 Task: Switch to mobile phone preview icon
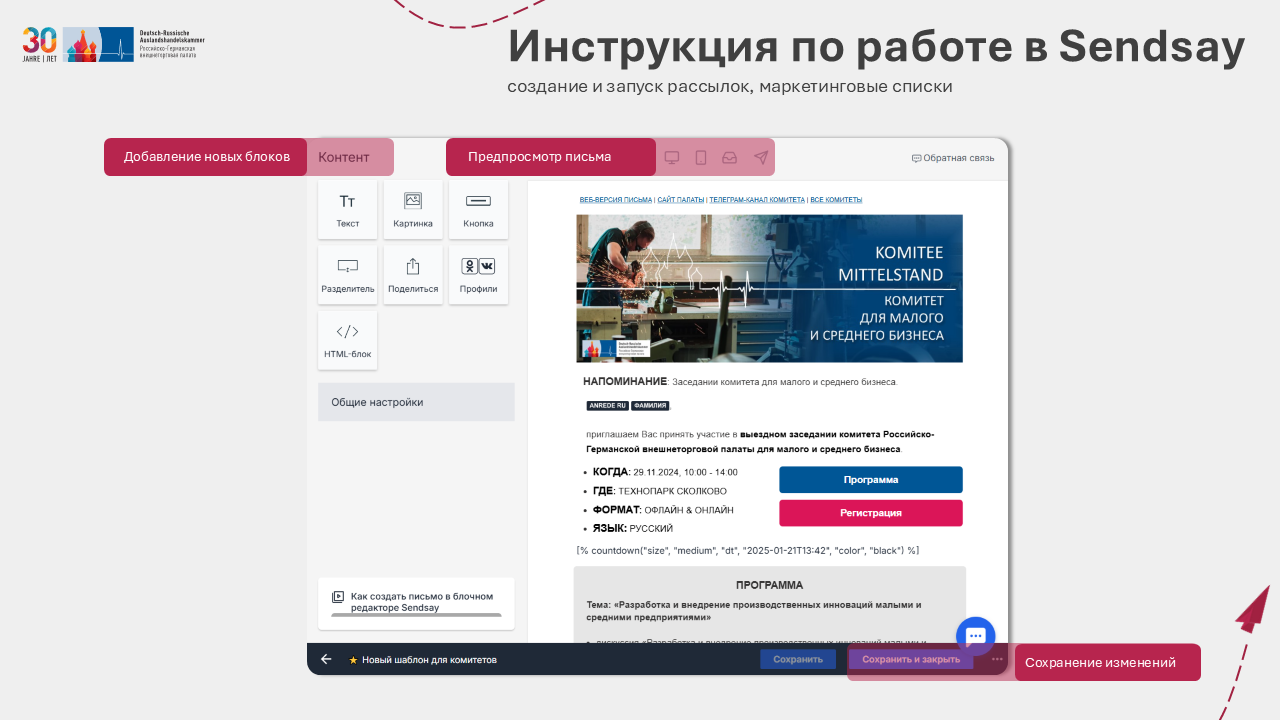[701, 157]
